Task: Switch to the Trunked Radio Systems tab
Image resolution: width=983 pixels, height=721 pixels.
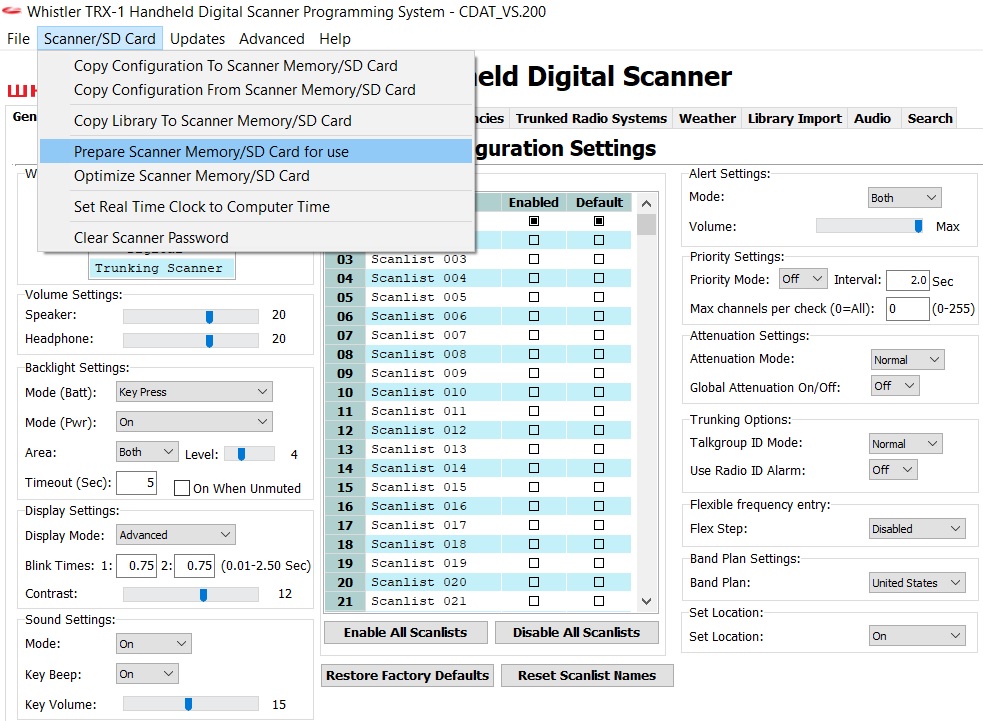Action: 591,118
